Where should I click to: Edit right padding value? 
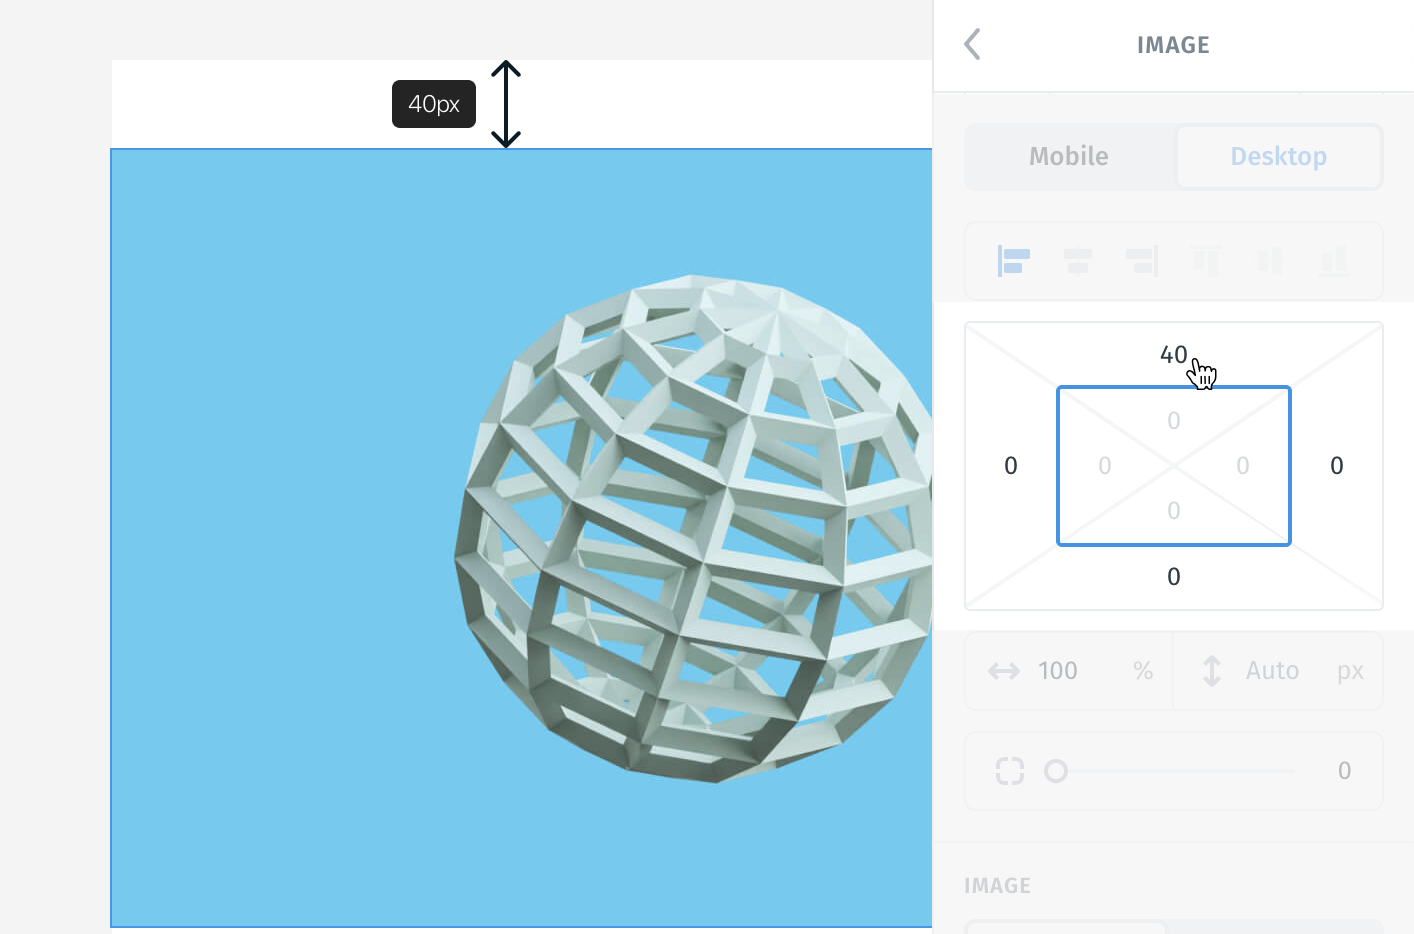coord(1243,465)
